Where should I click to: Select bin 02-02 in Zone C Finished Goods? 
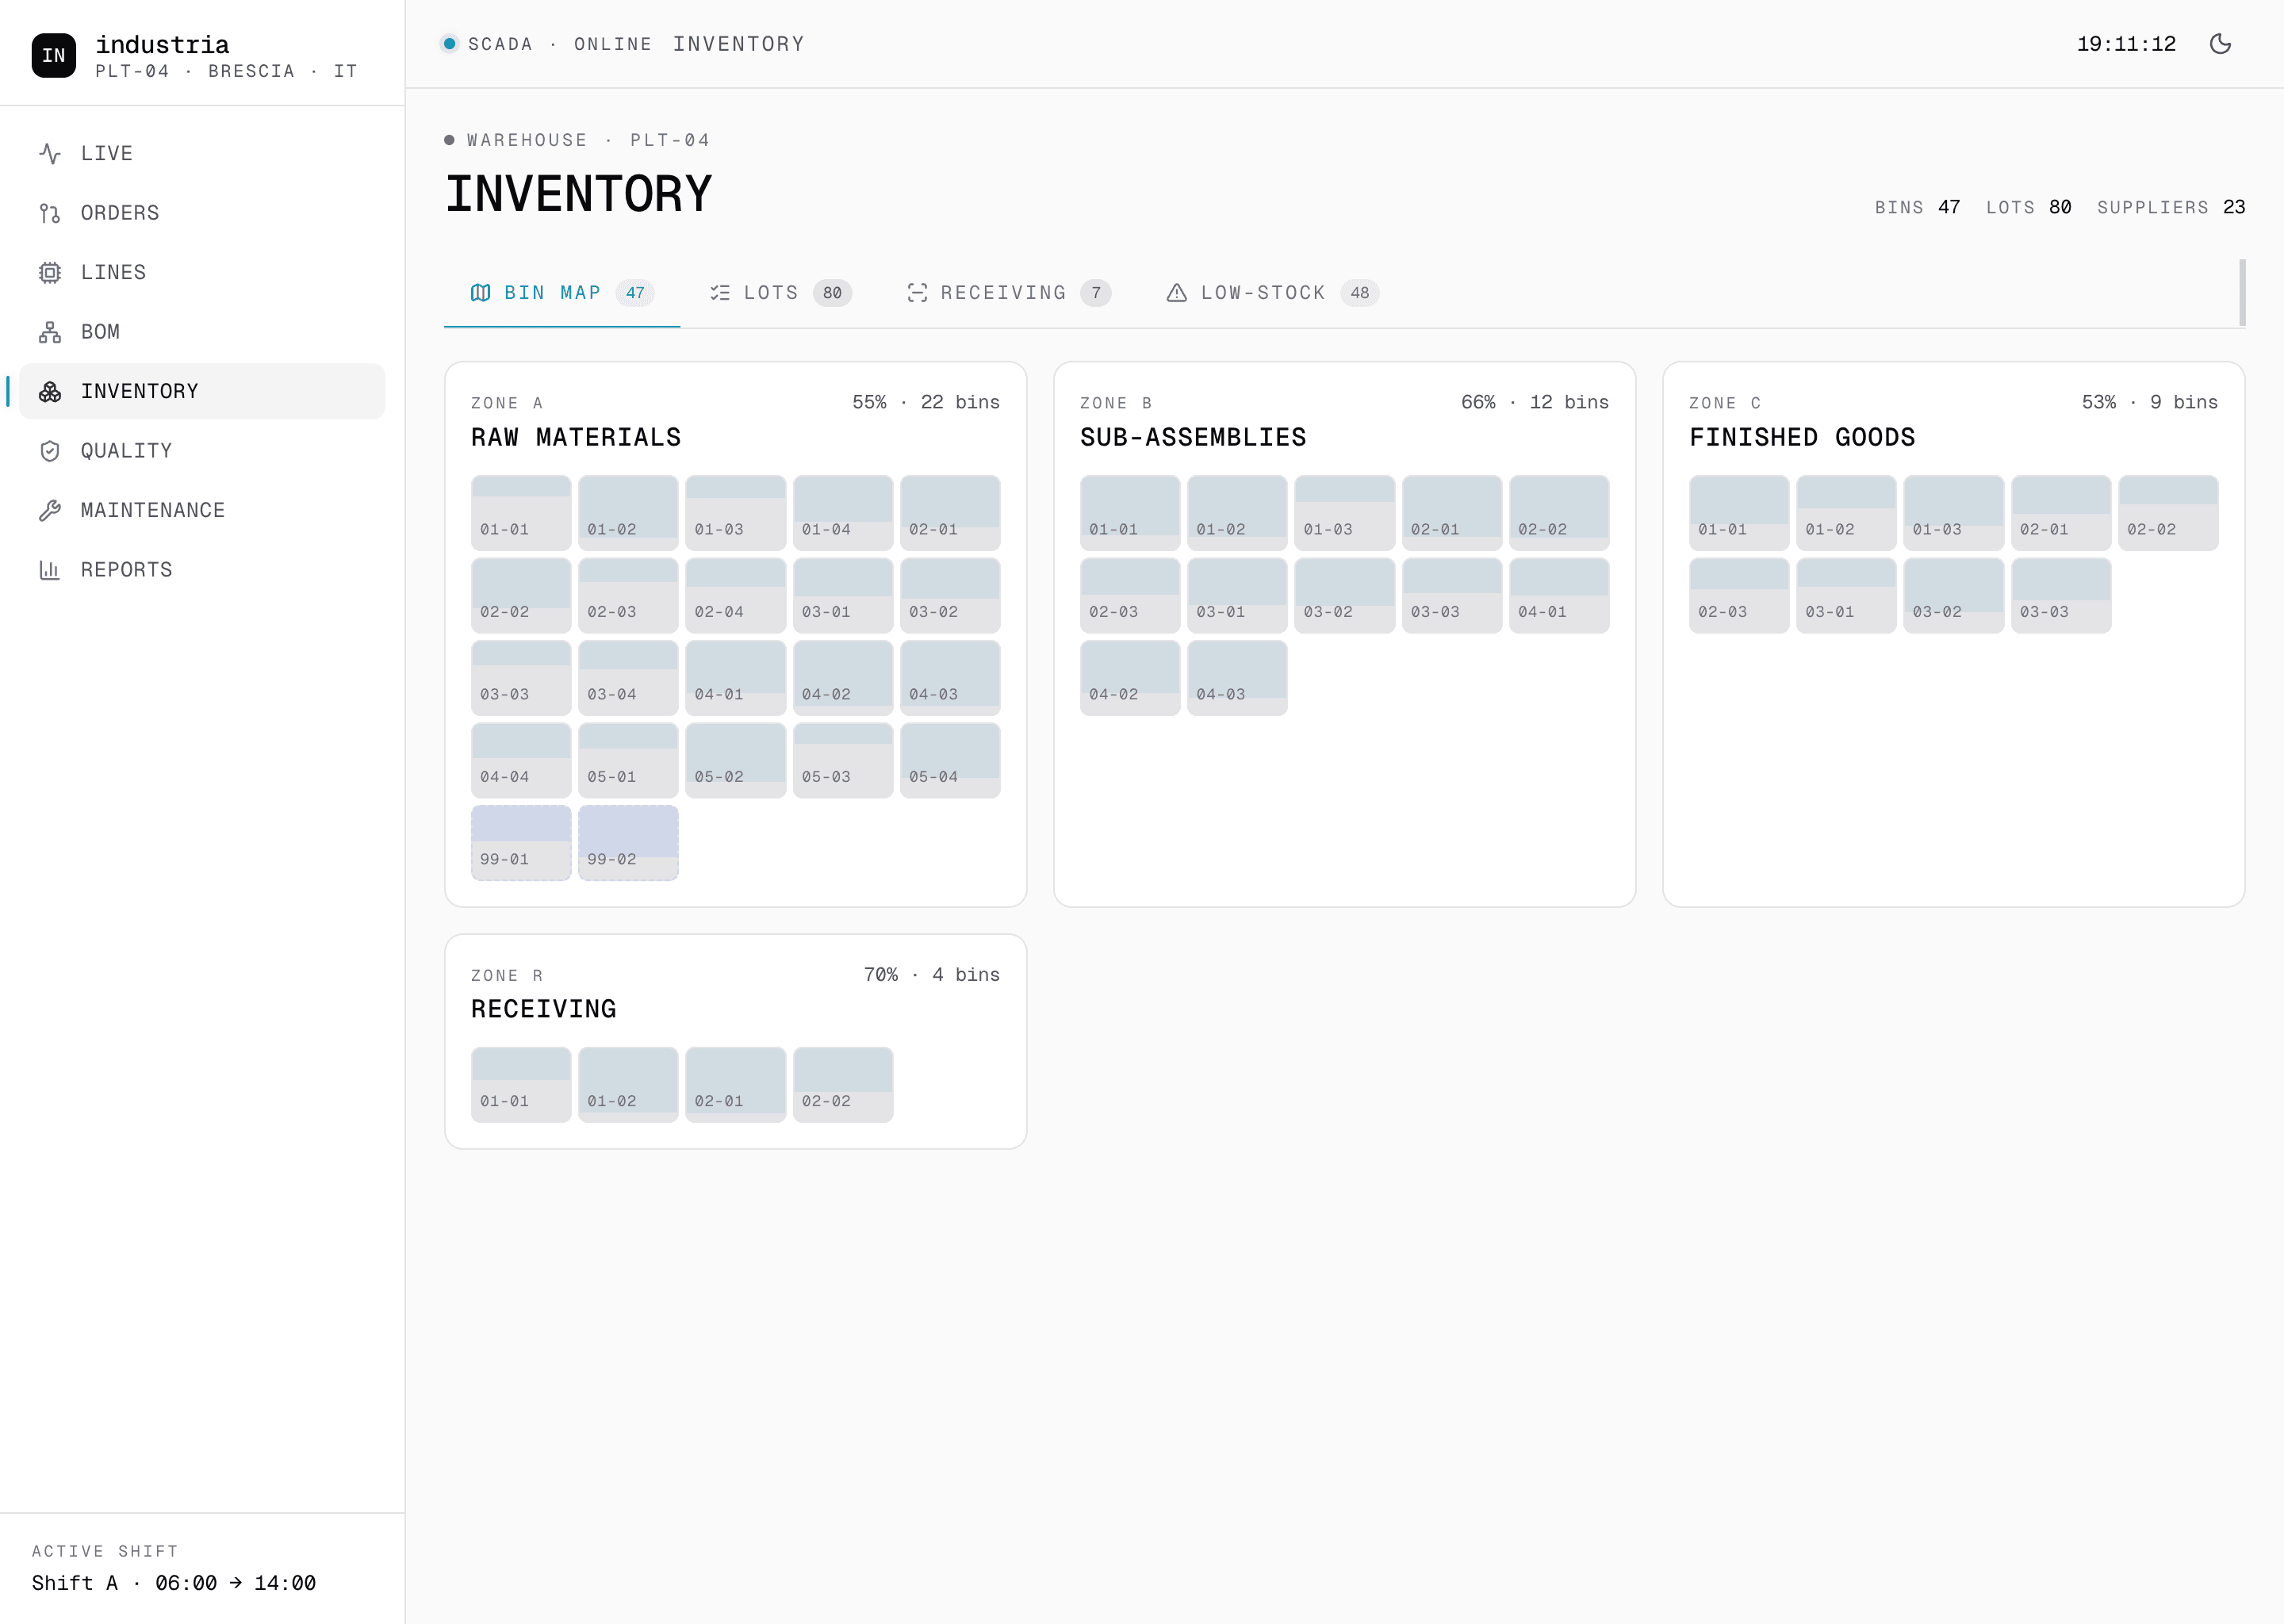2168,513
